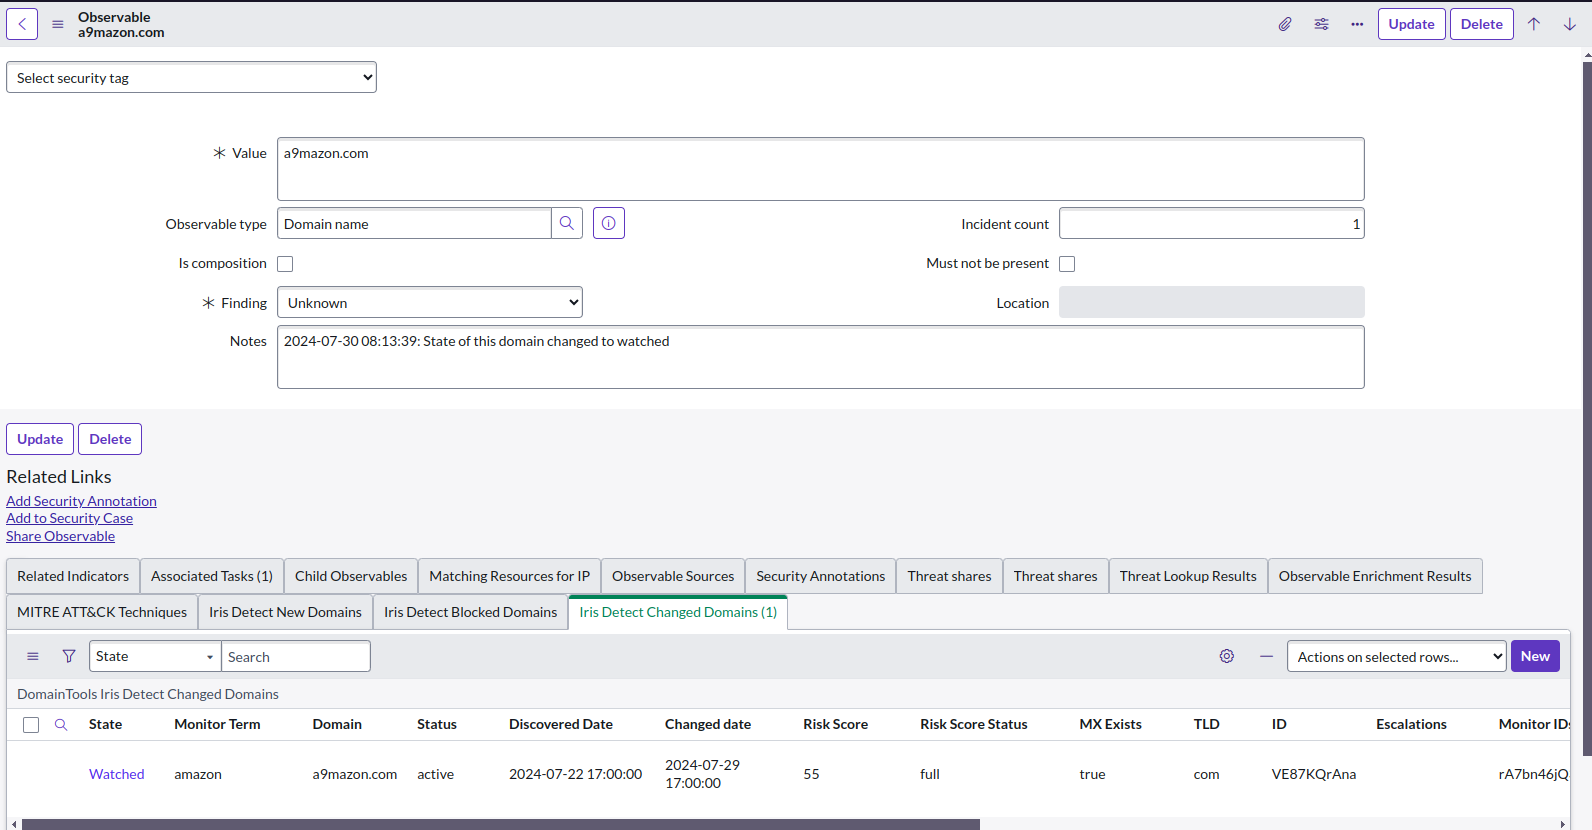Click the paperclip attachments icon
The image size is (1592, 830).
tap(1285, 24)
